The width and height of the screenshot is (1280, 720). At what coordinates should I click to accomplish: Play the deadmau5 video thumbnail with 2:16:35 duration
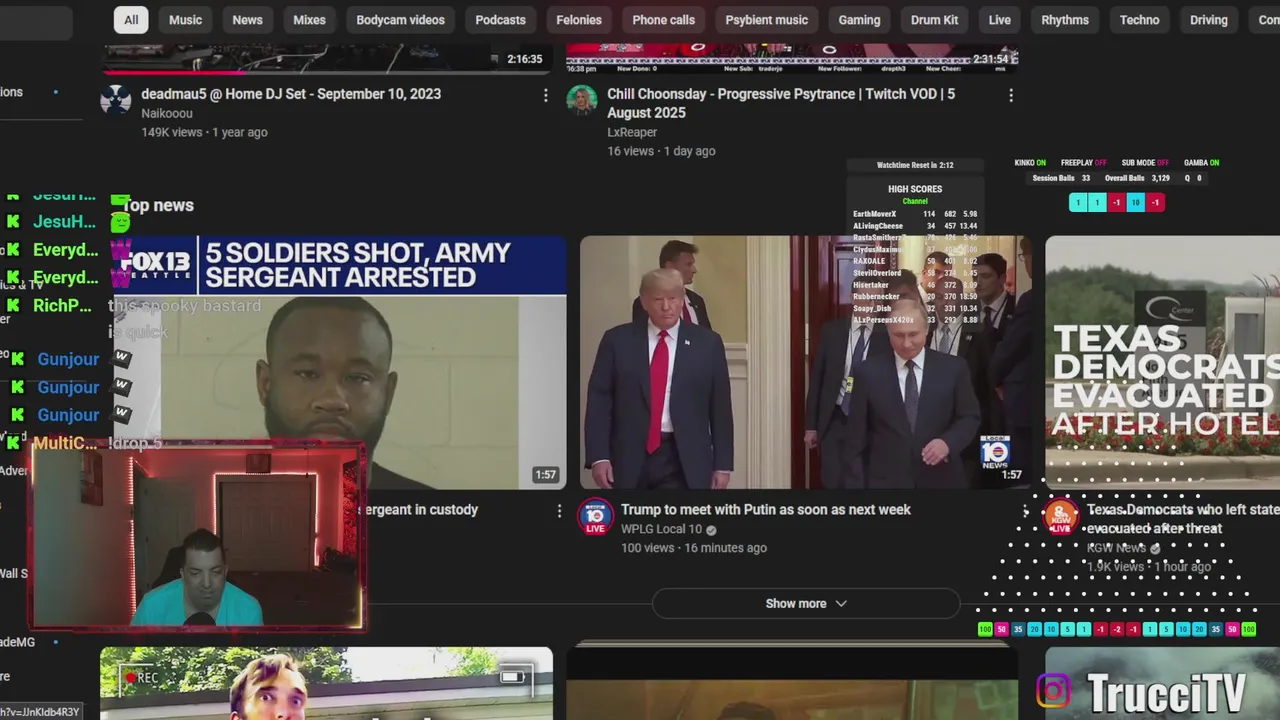pyautogui.click(x=326, y=59)
